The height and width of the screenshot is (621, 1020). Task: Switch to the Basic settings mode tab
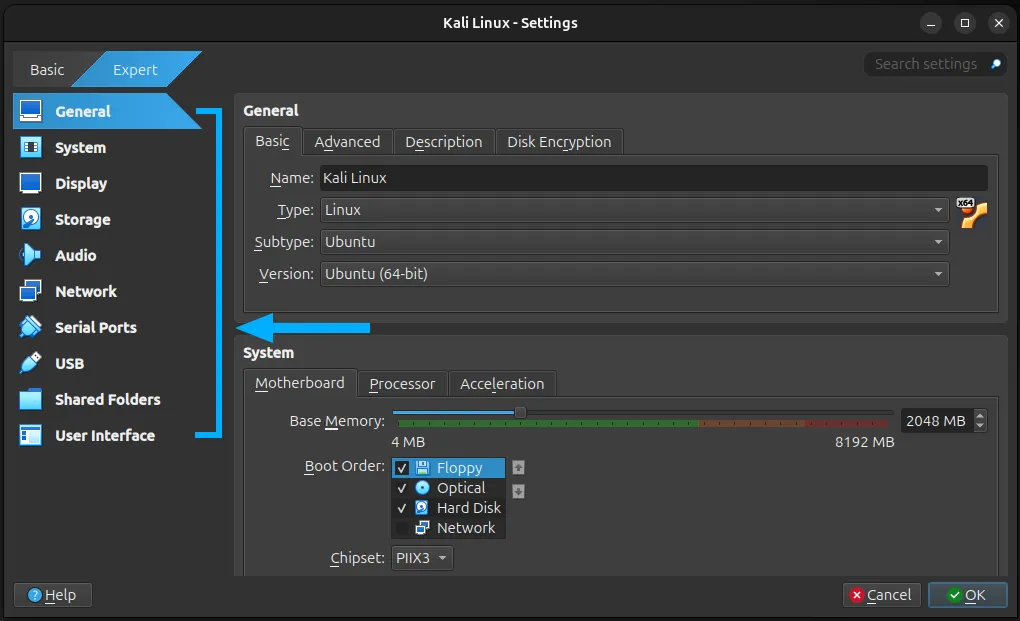pos(47,70)
